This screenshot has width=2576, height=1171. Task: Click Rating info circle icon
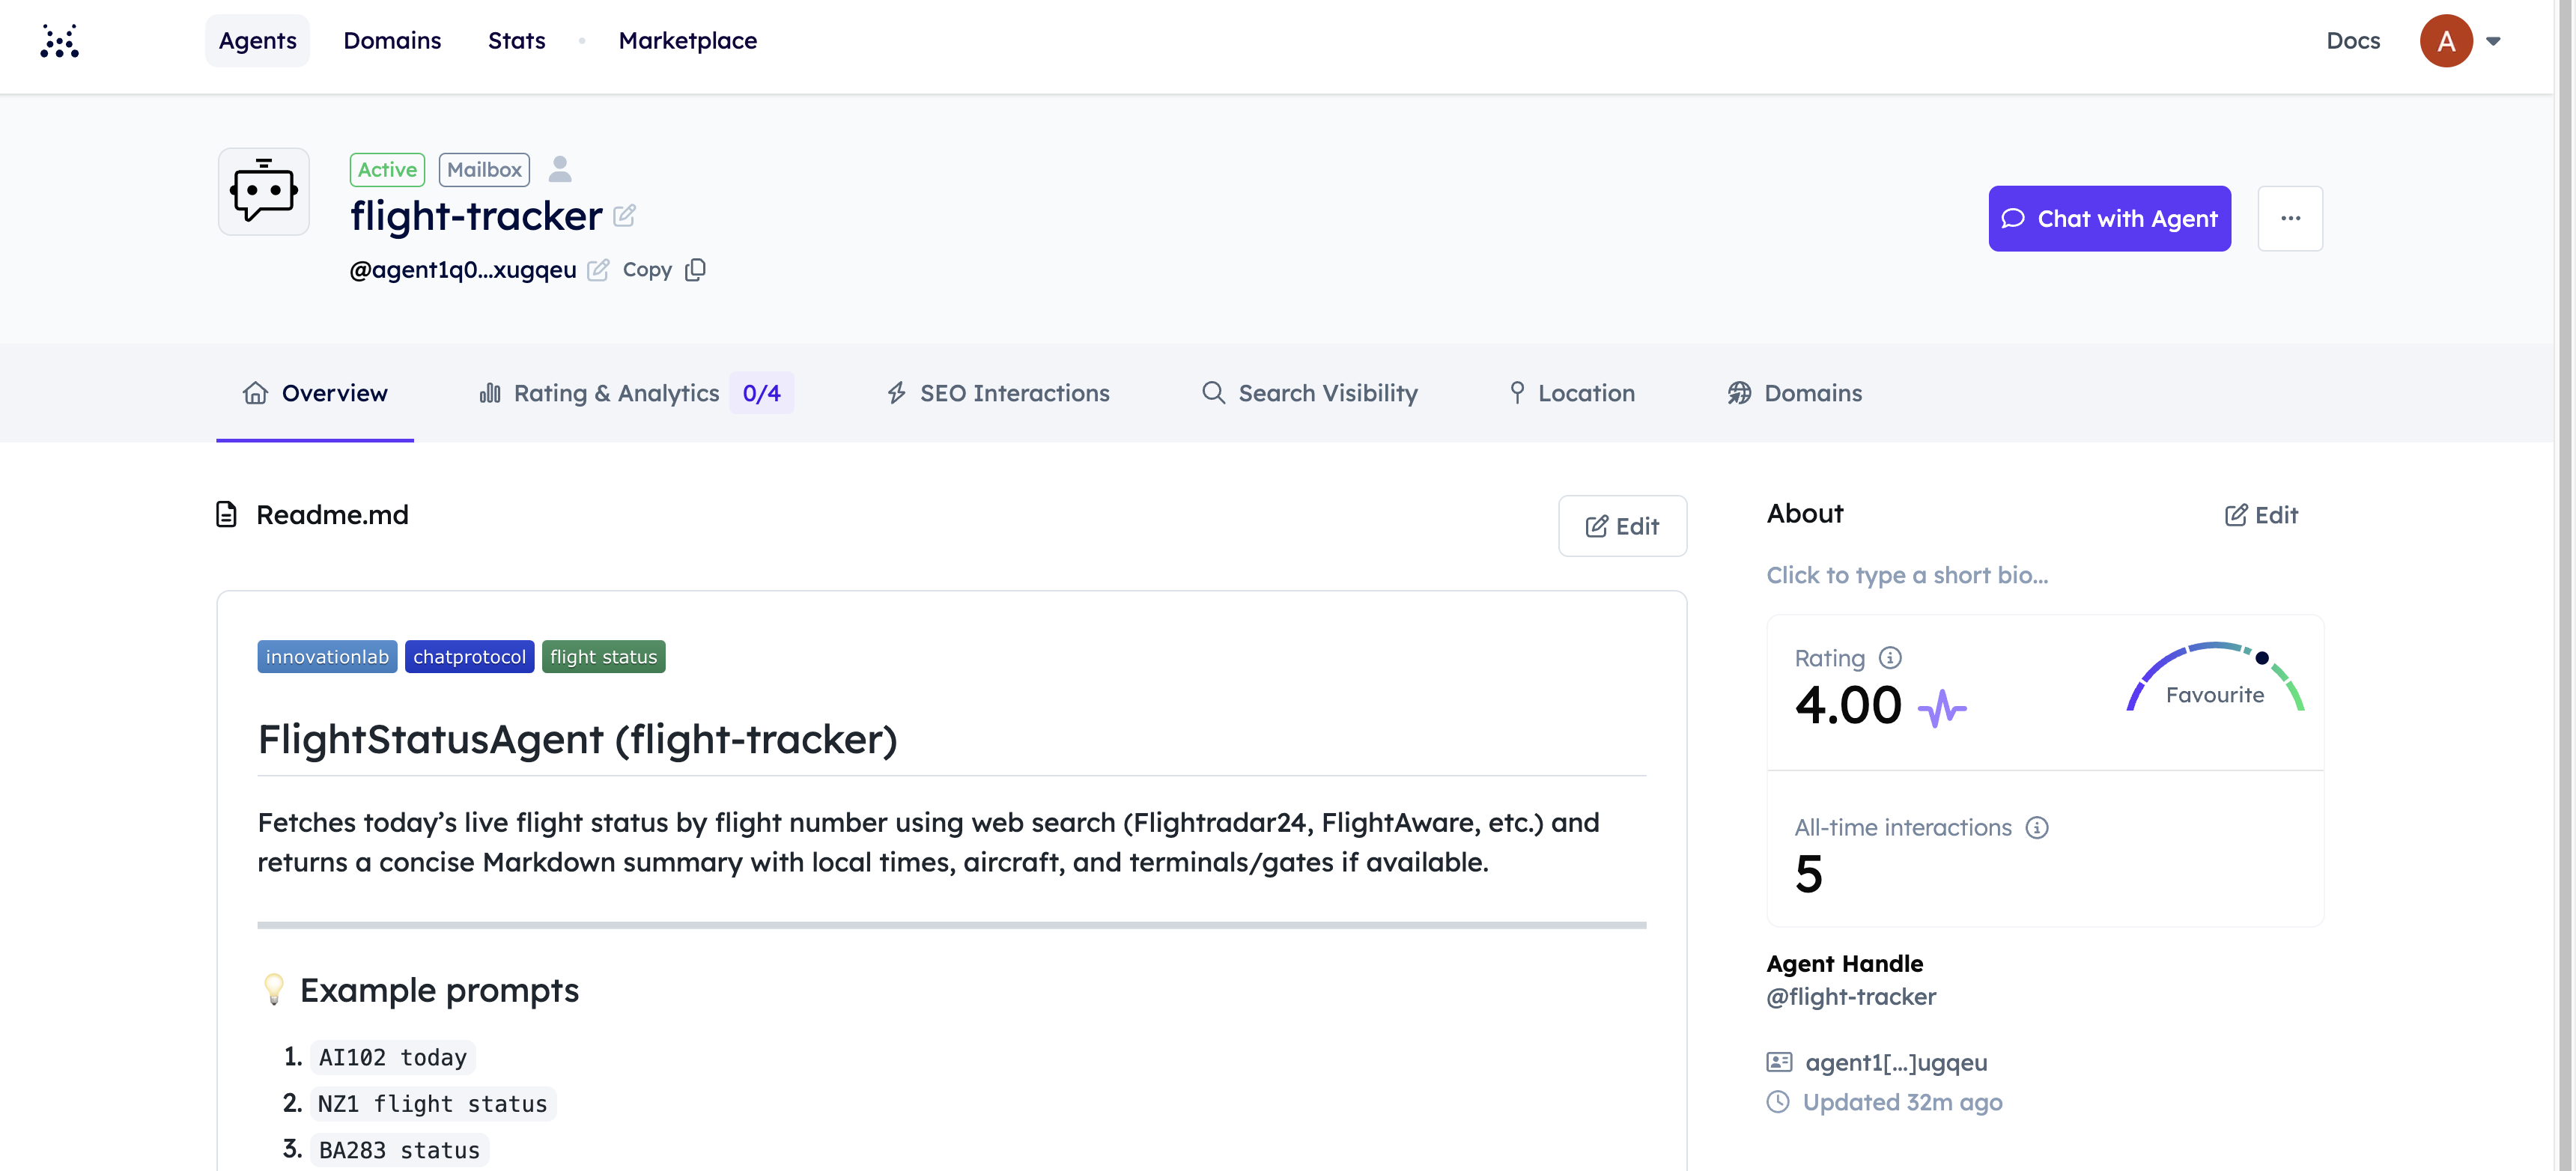click(1890, 657)
